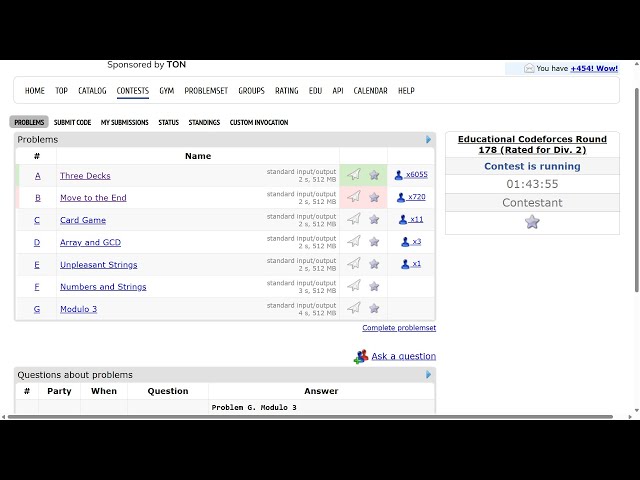Click the x6055 solved count link
640x480 pixels.
(417, 175)
